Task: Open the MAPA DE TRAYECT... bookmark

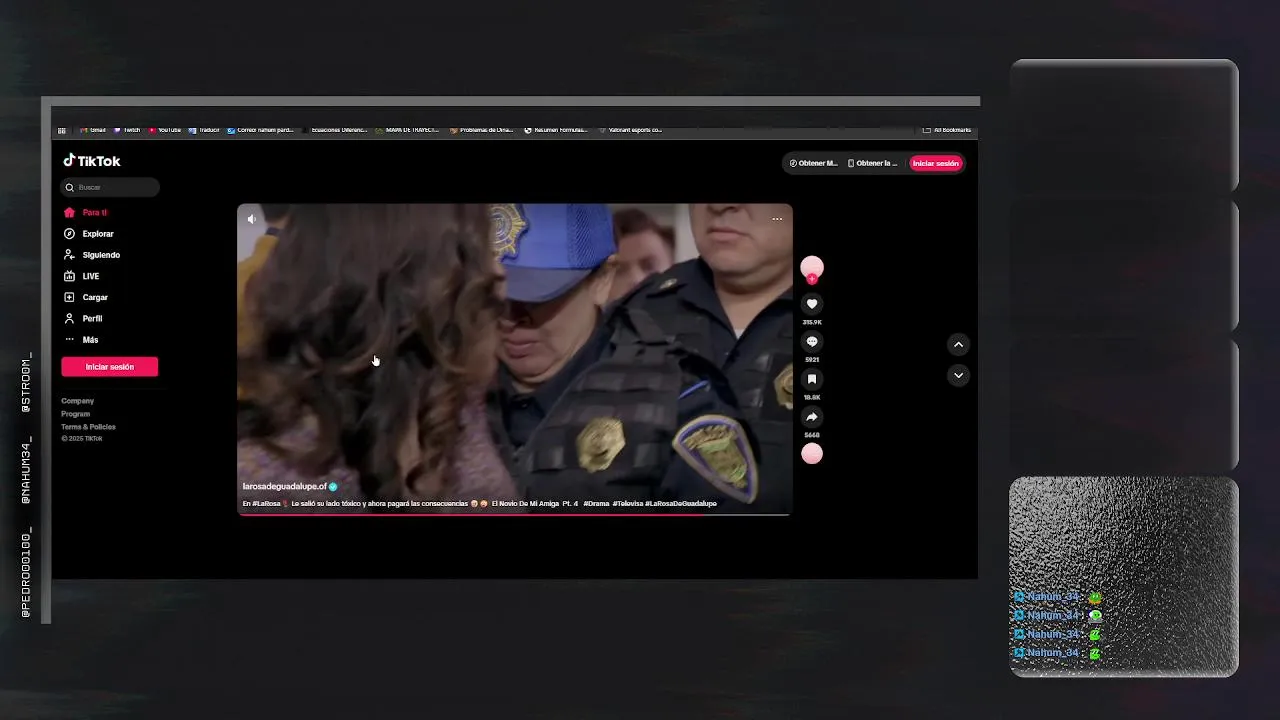Action: coord(408,130)
